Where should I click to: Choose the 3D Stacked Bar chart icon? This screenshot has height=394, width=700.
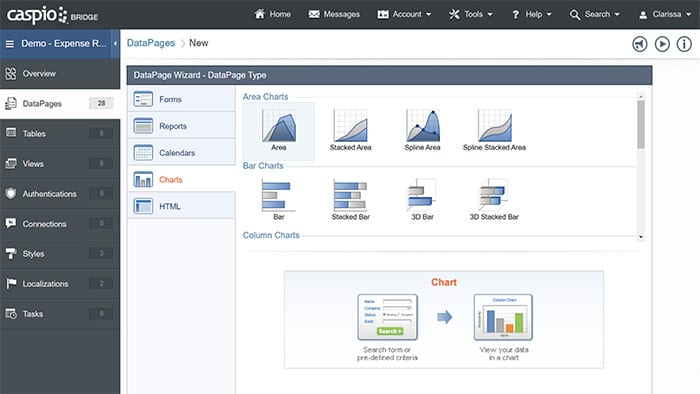pyautogui.click(x=494, y=195)
